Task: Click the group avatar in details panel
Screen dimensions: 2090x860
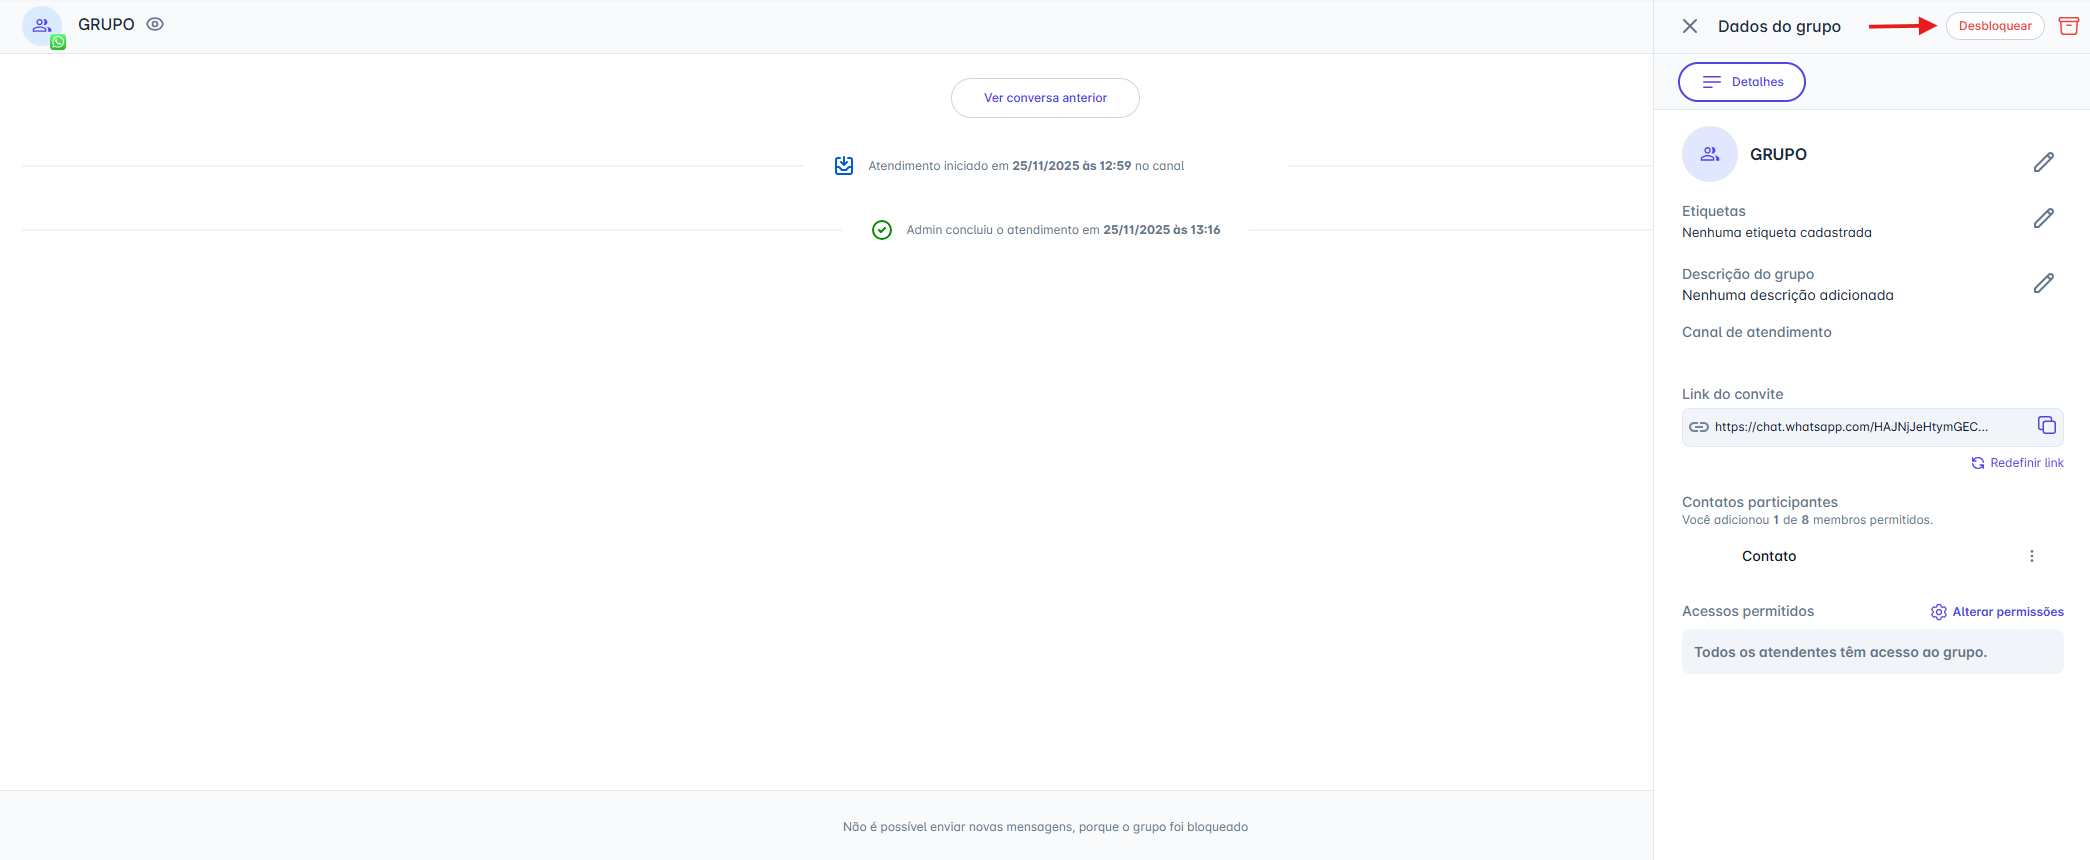Action: coord(1709,154)
